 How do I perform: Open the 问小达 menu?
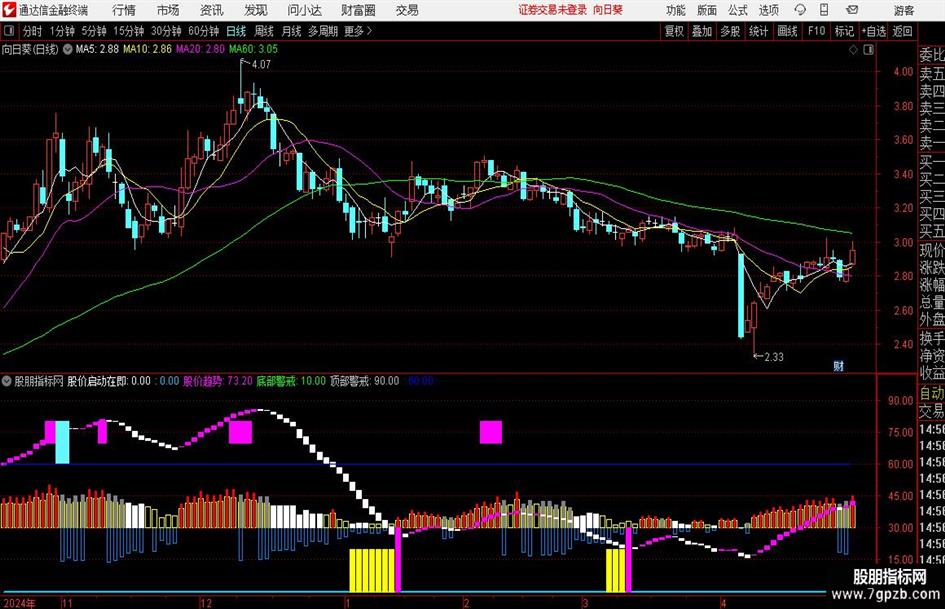coord(304,10)
